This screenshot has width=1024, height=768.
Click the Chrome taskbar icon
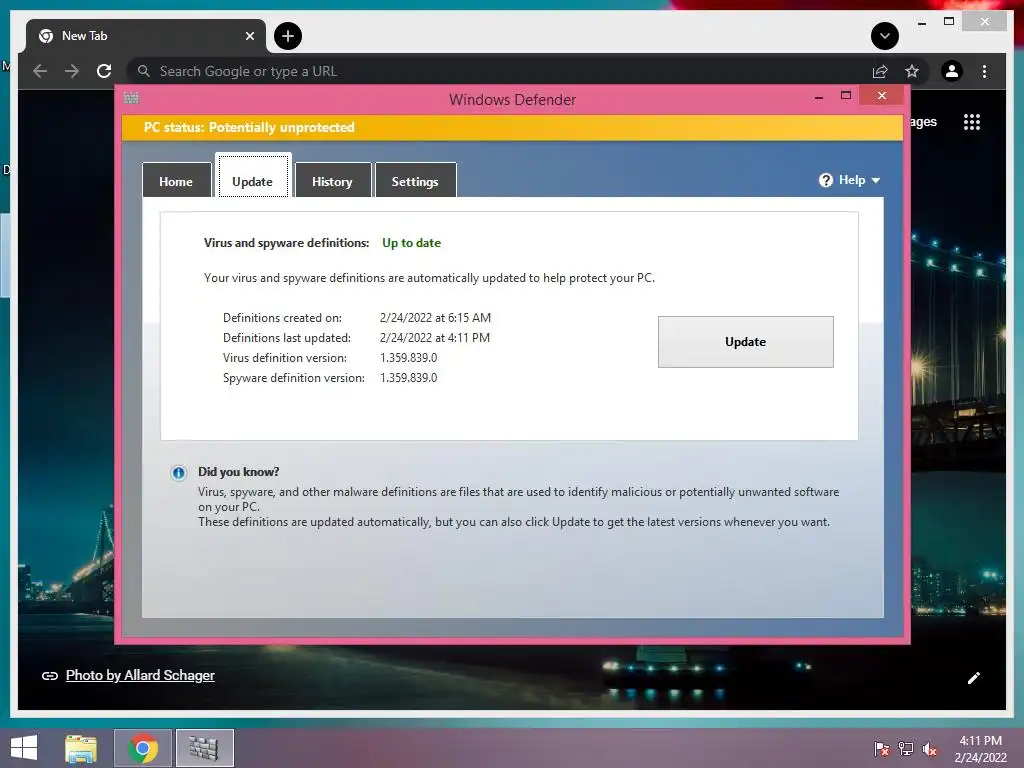143,748
